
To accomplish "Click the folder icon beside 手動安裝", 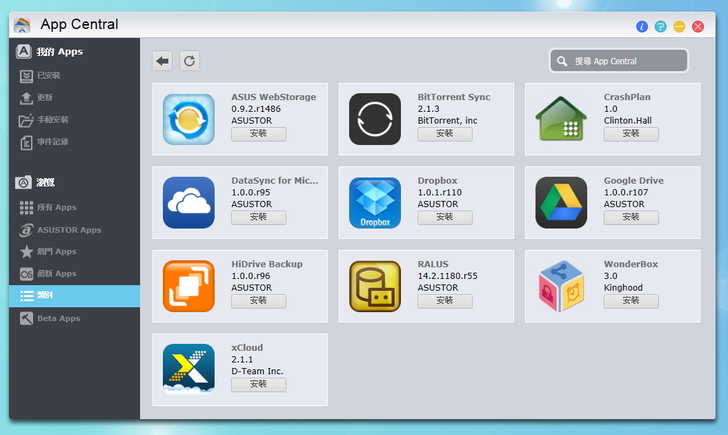I will point(26,120).
